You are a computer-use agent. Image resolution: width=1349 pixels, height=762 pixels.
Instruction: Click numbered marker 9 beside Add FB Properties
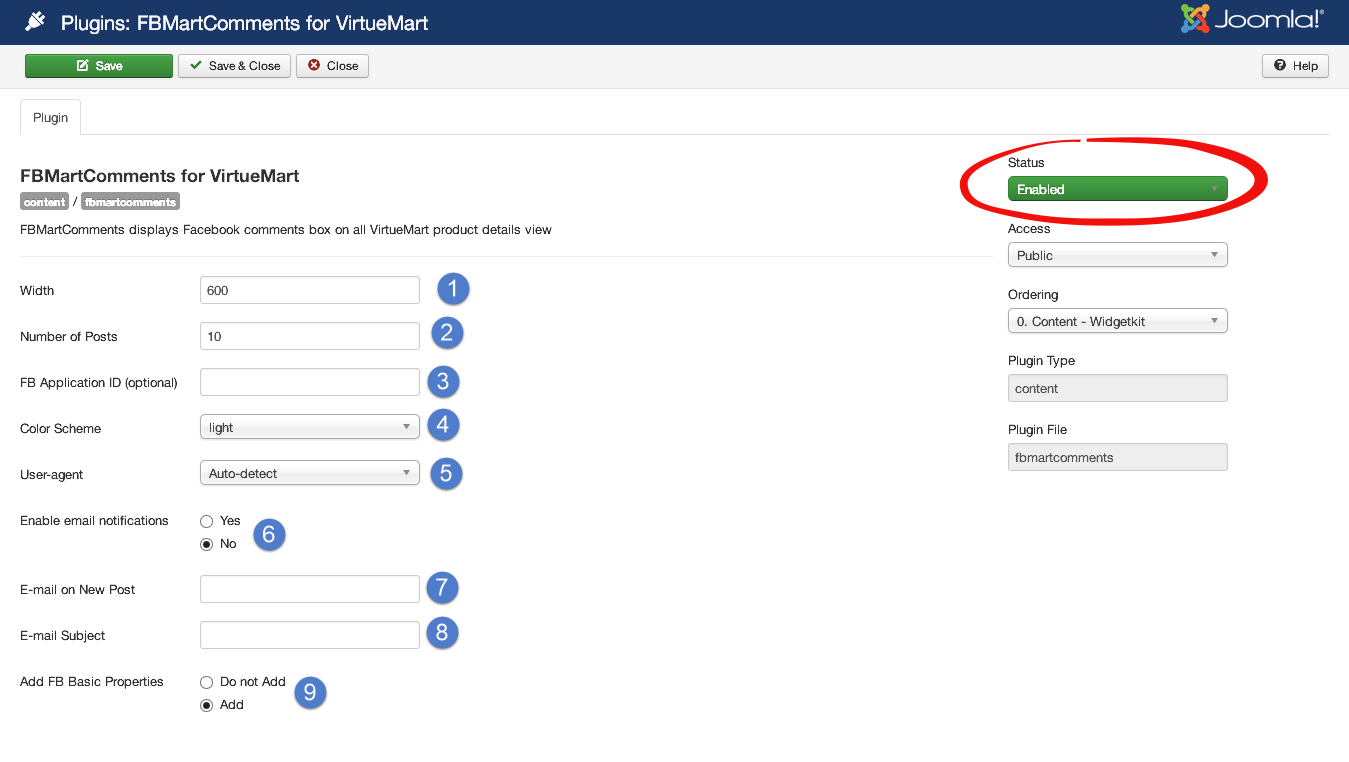click(310, 693)
